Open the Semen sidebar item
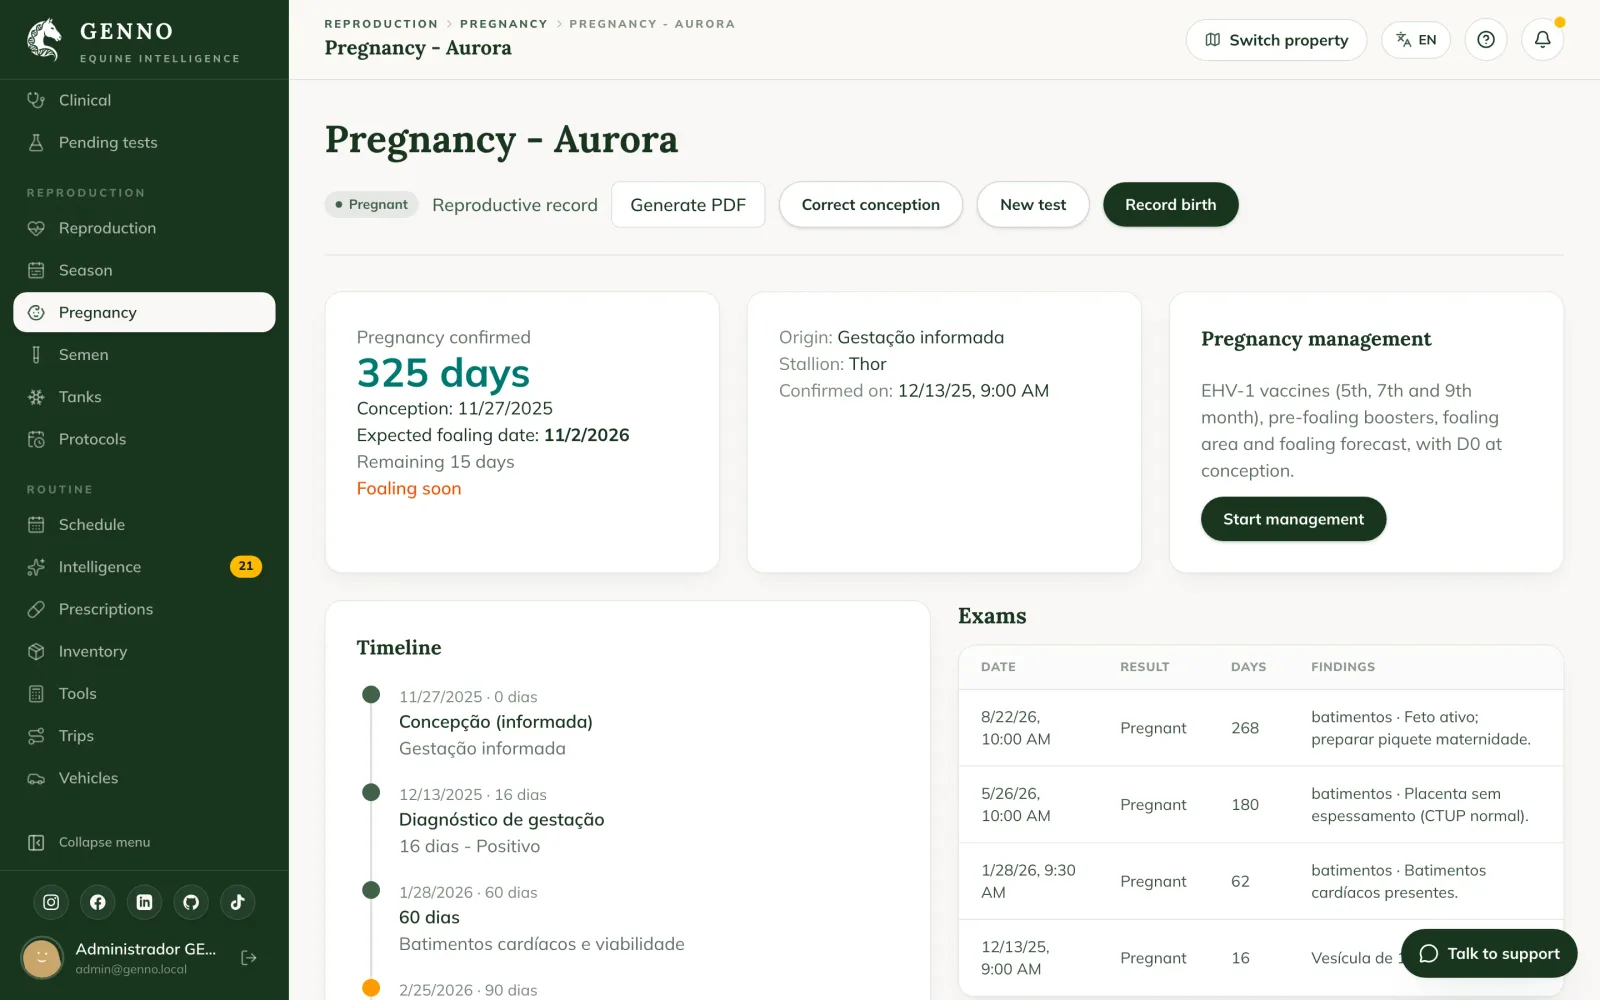 [144, 354]
